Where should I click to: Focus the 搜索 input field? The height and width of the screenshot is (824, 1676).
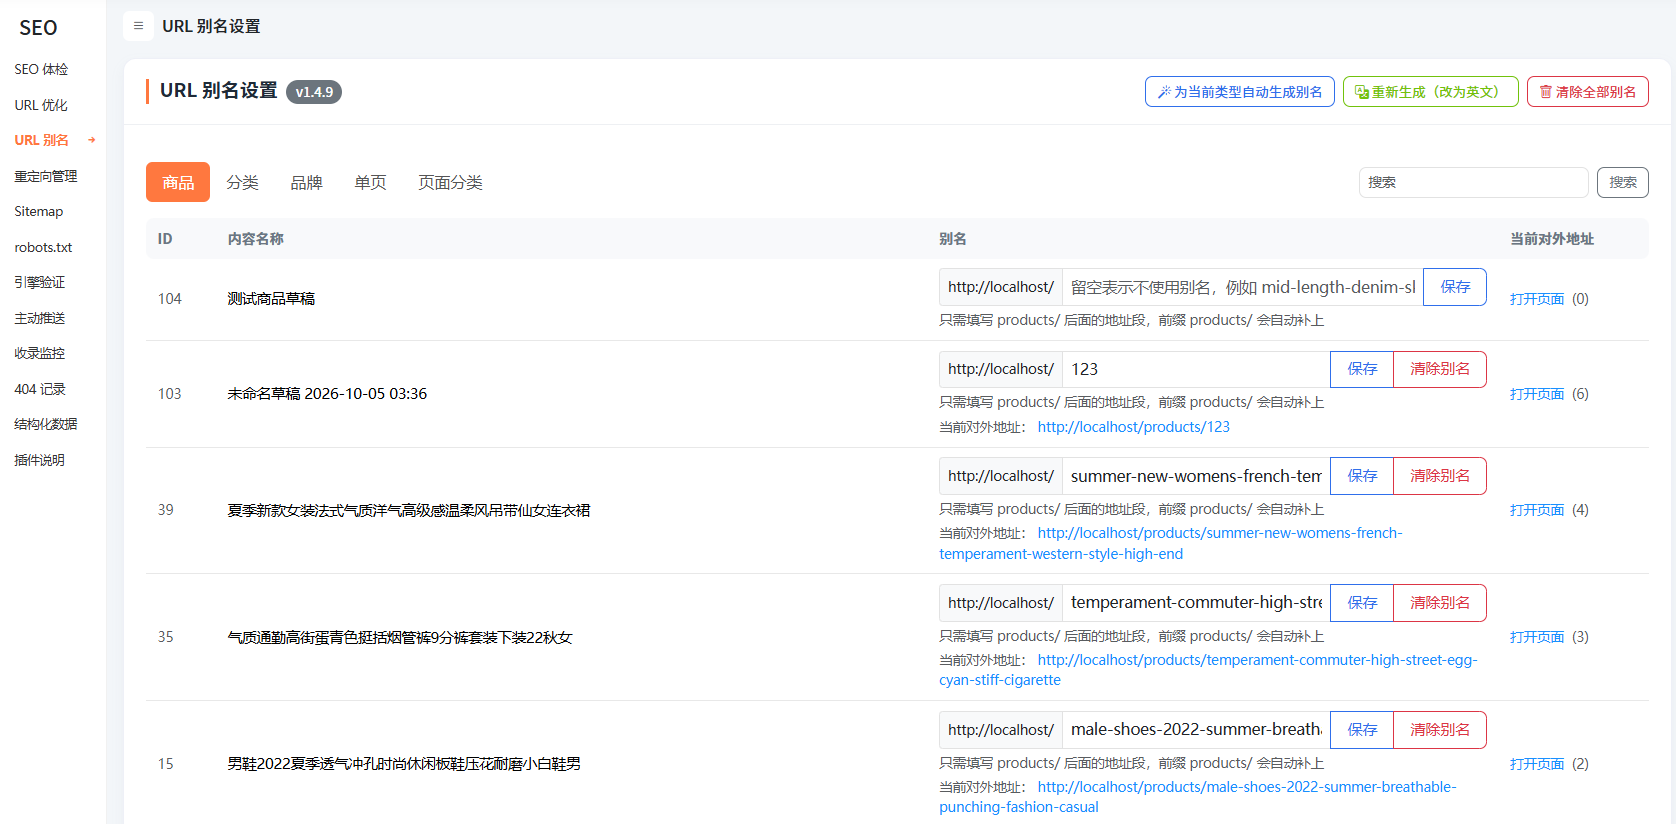point(1473,182)
